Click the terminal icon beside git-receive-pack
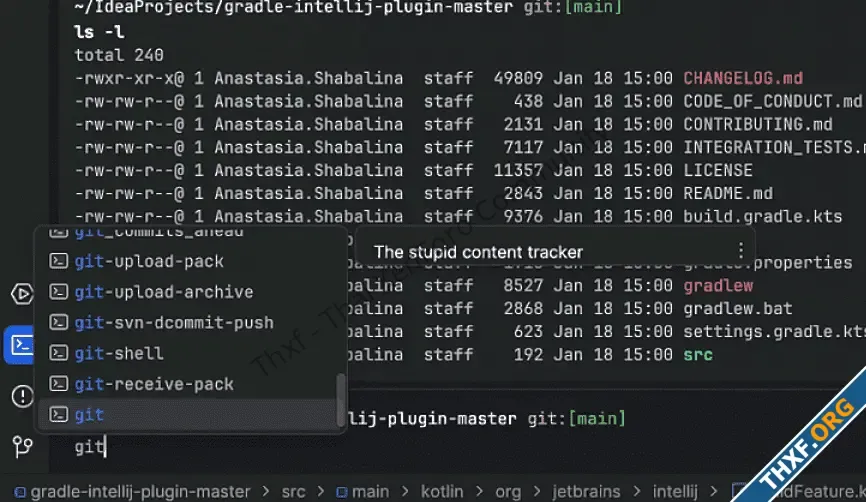The height and width of the screenshot is (502, 866). (59, 384)
